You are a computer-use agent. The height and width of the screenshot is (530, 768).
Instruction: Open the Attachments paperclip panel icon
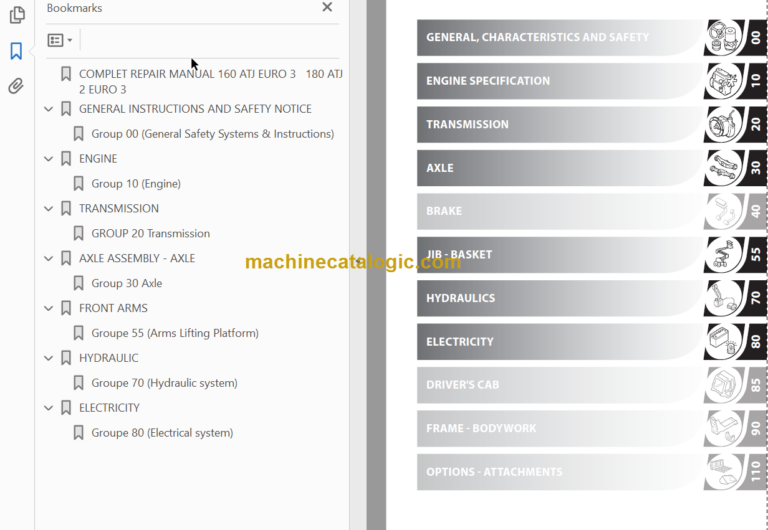[x=16, y=86]
